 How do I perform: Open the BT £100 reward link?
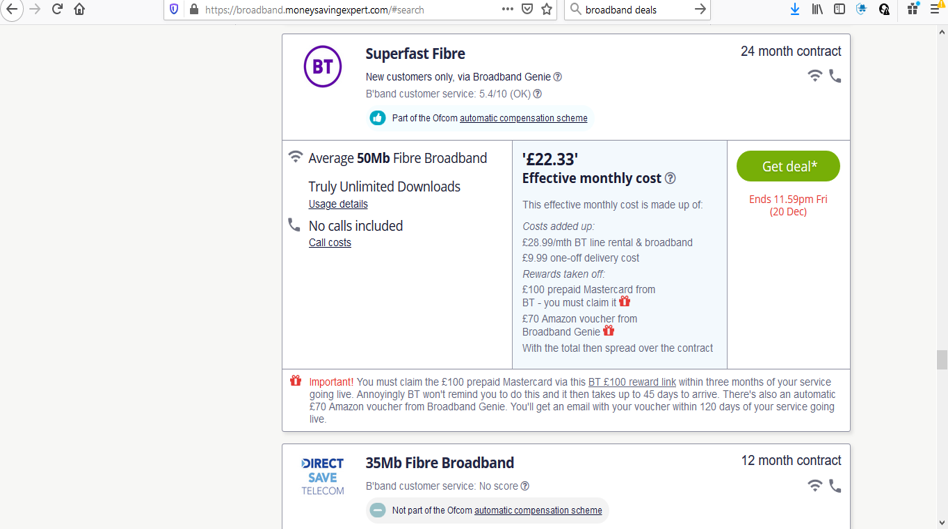(632, 381)
